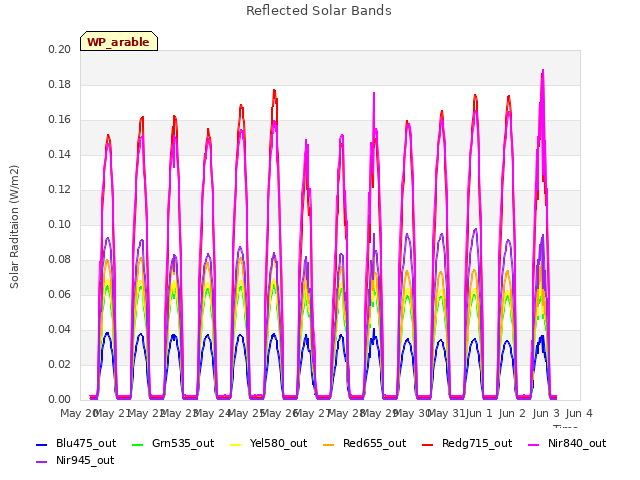Image resolution: width=640 pixels, height=480 pixels.
Task: Click the 0.12 y-axis tick label
Action: (60, 189)
